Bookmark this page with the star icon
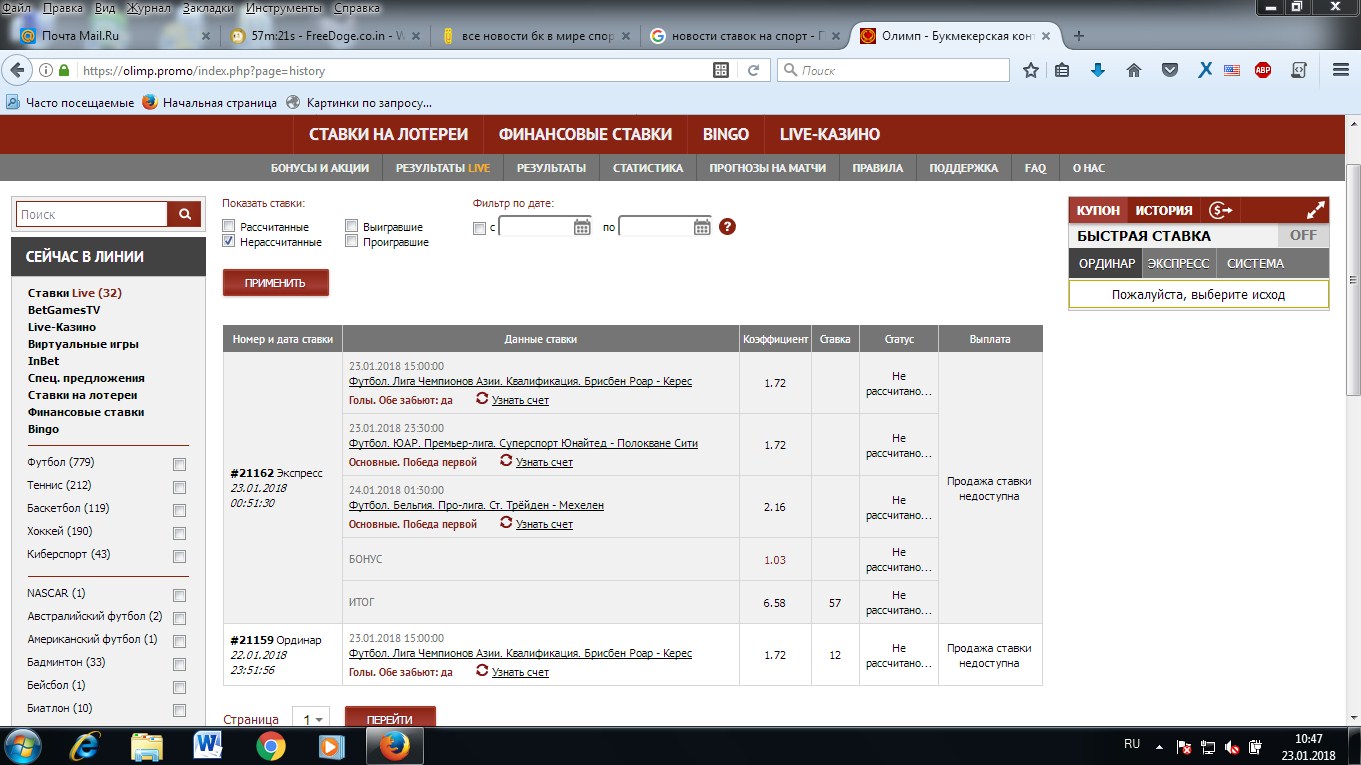 1031,71
